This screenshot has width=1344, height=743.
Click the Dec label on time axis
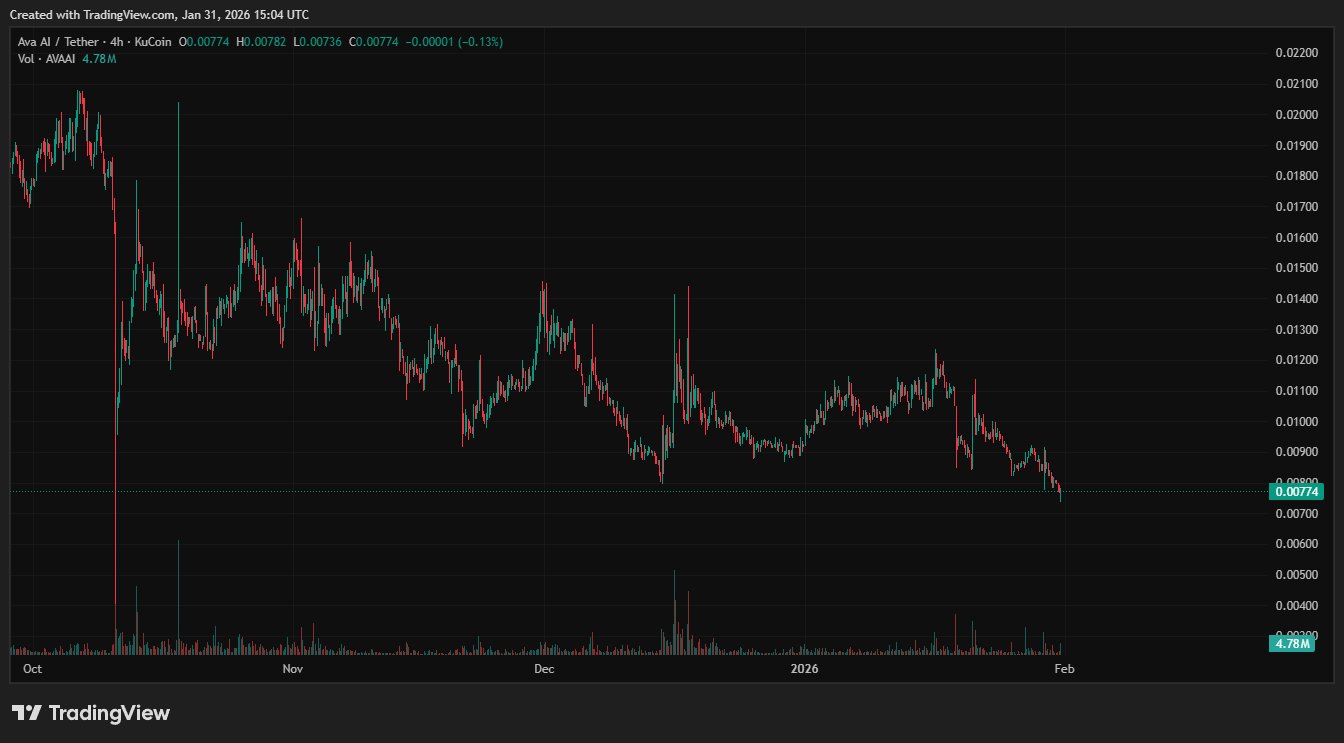544,667
